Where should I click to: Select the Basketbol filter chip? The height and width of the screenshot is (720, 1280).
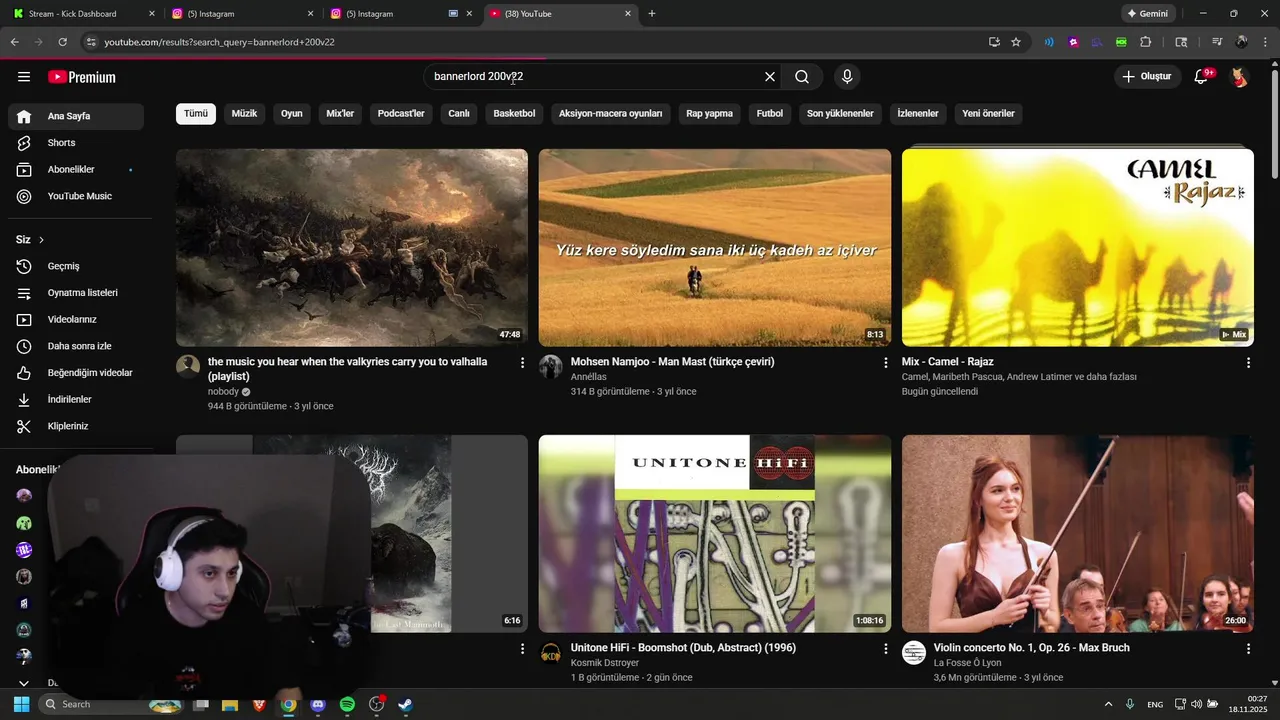click(514, 113)
